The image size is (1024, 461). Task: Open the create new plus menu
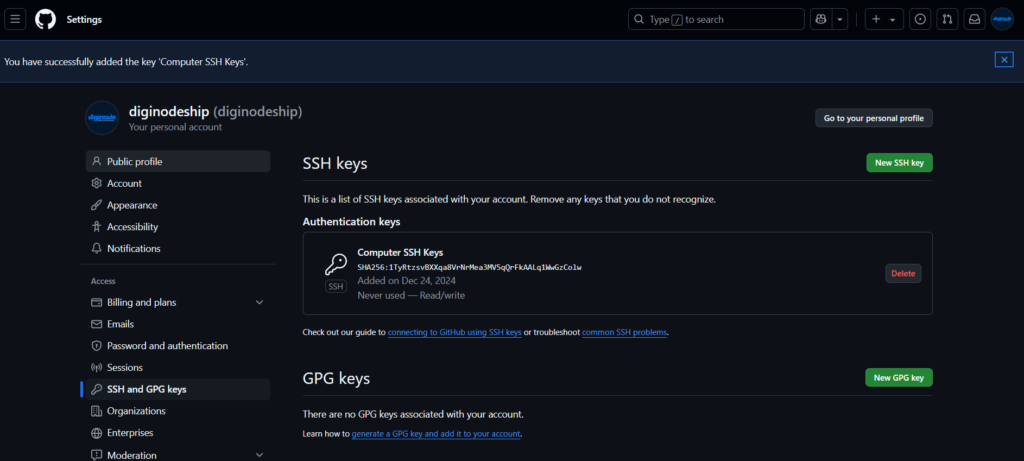click(884, 20)
